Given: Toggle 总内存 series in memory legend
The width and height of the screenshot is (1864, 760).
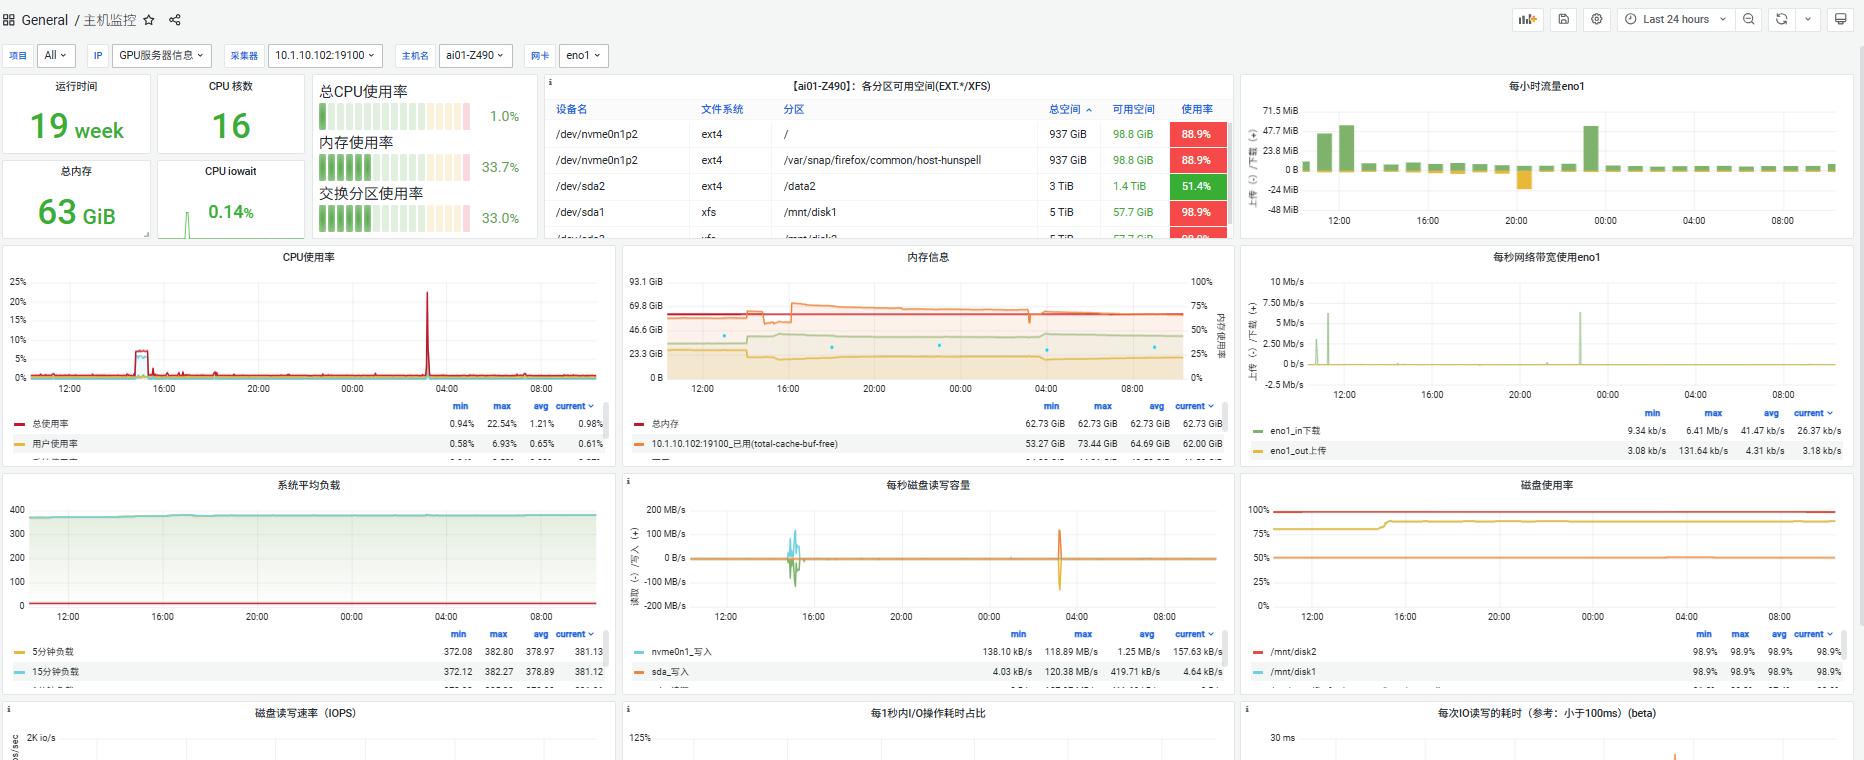Looking at the screenshot, I should click(x=665, y=424).
